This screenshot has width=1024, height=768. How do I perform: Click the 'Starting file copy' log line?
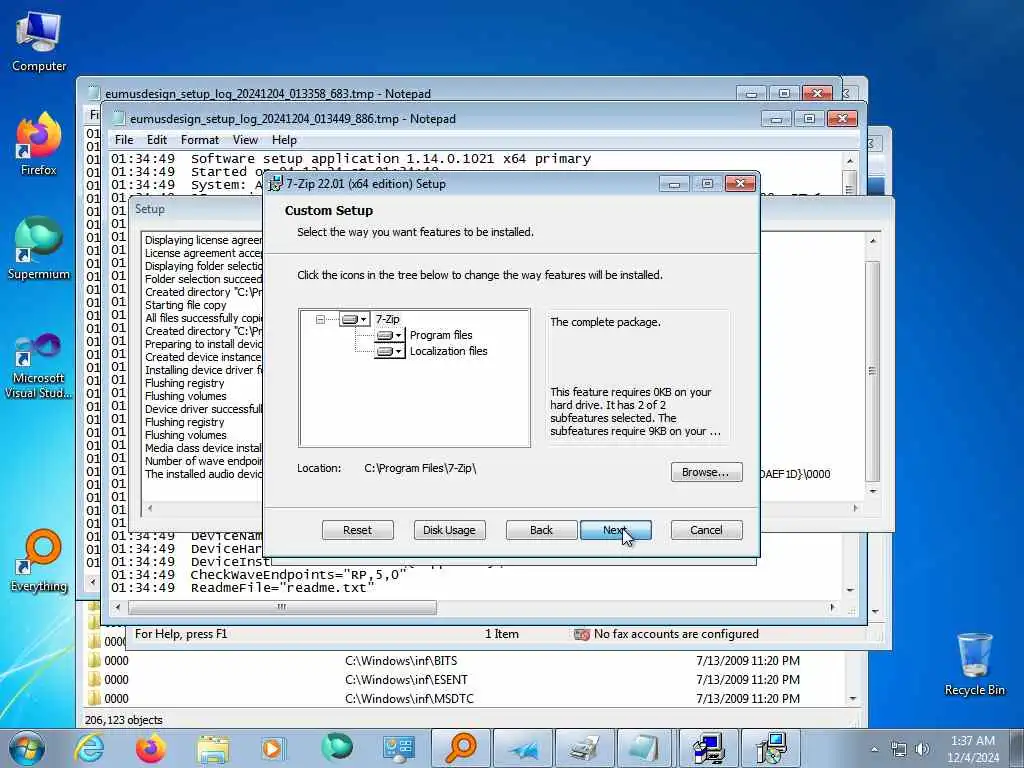185,305
